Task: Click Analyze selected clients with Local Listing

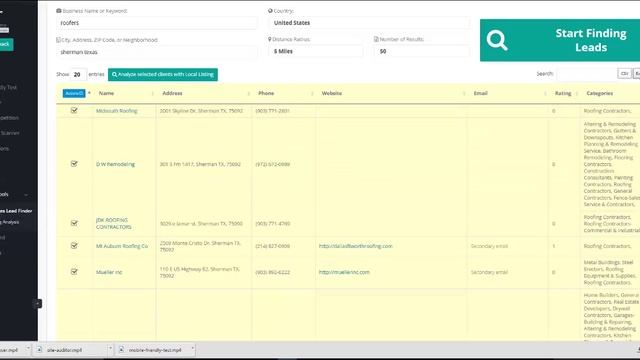Action: (163, 75)
